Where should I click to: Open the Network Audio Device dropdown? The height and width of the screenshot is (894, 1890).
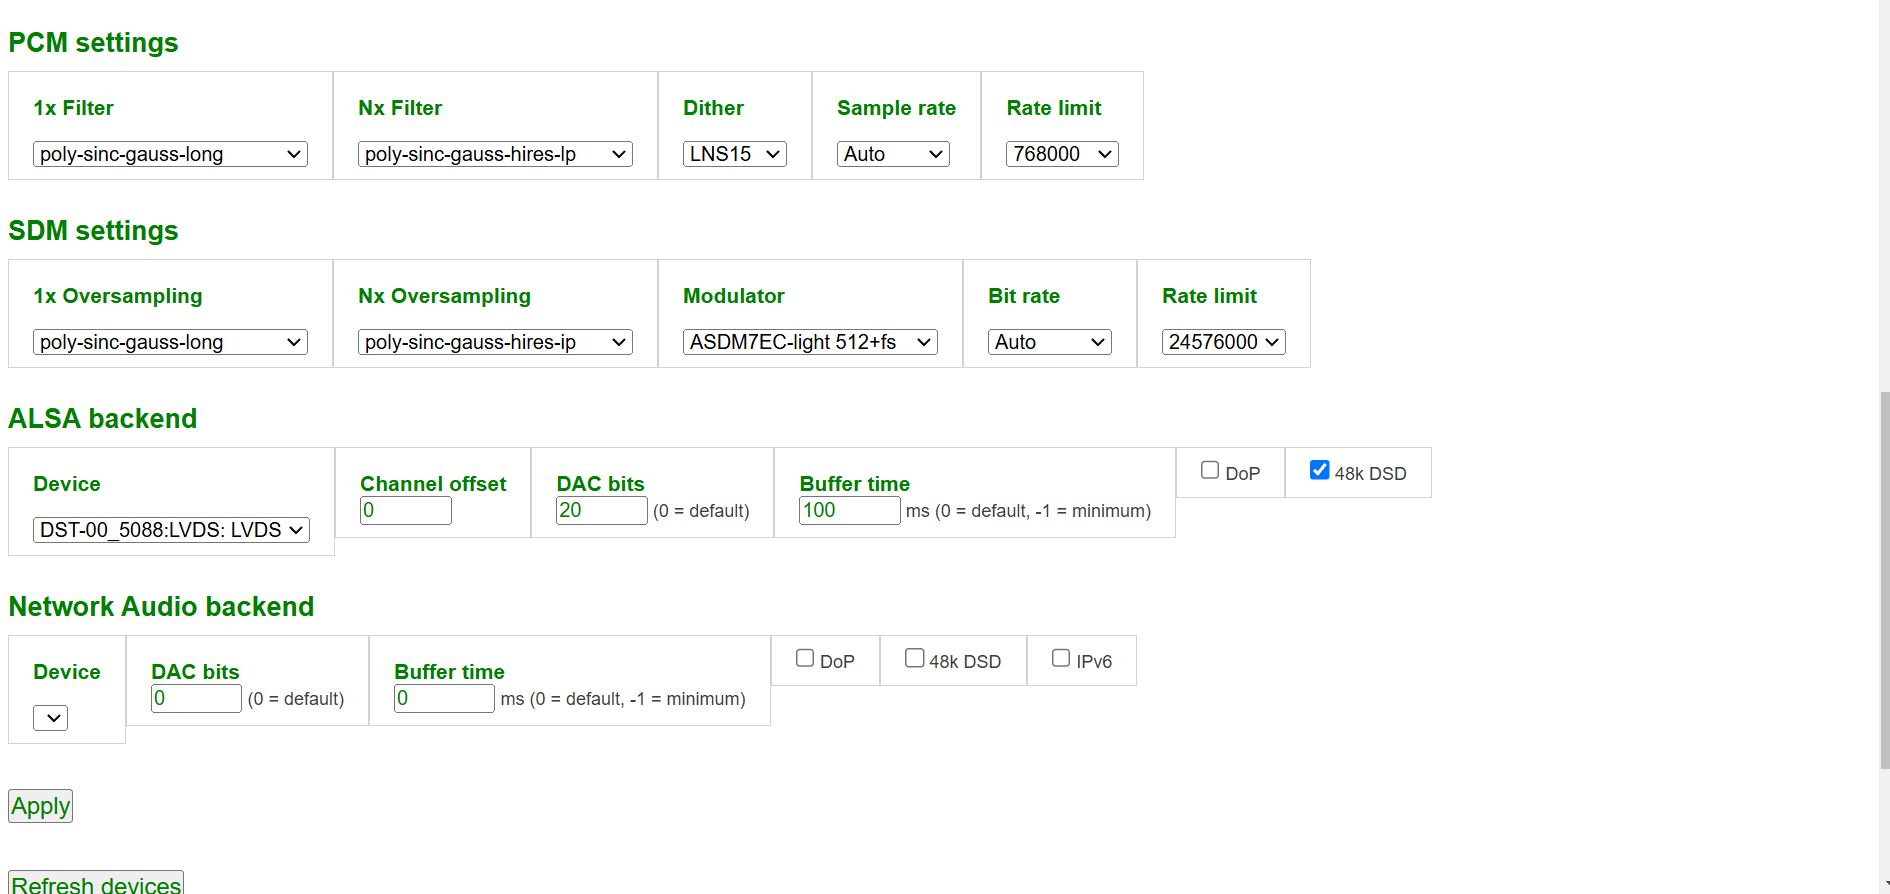tap(50, 718)
